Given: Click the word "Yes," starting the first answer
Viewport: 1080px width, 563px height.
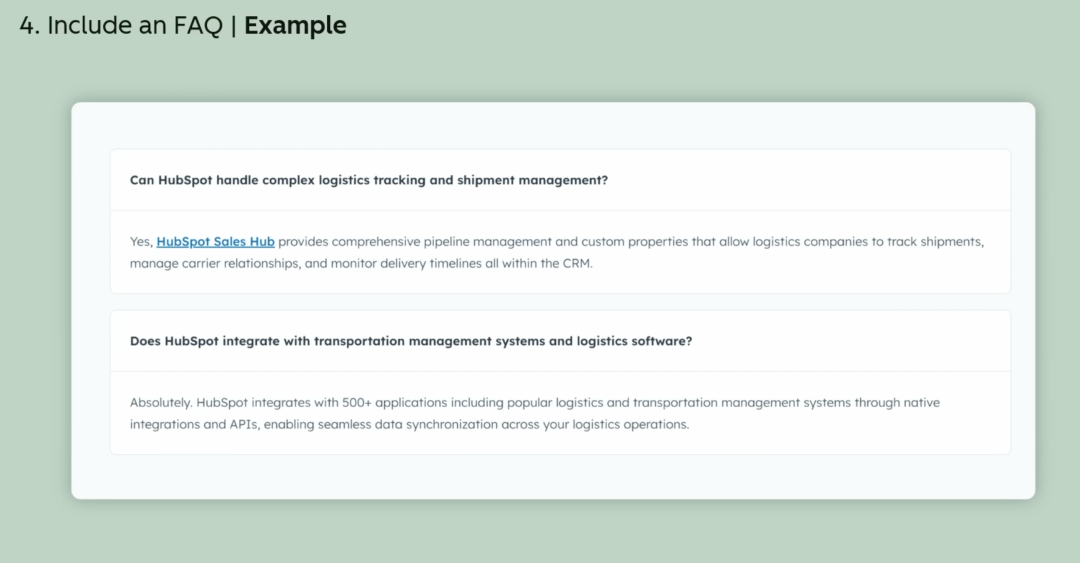Looking at the screenshot, I should pos(141,241).
